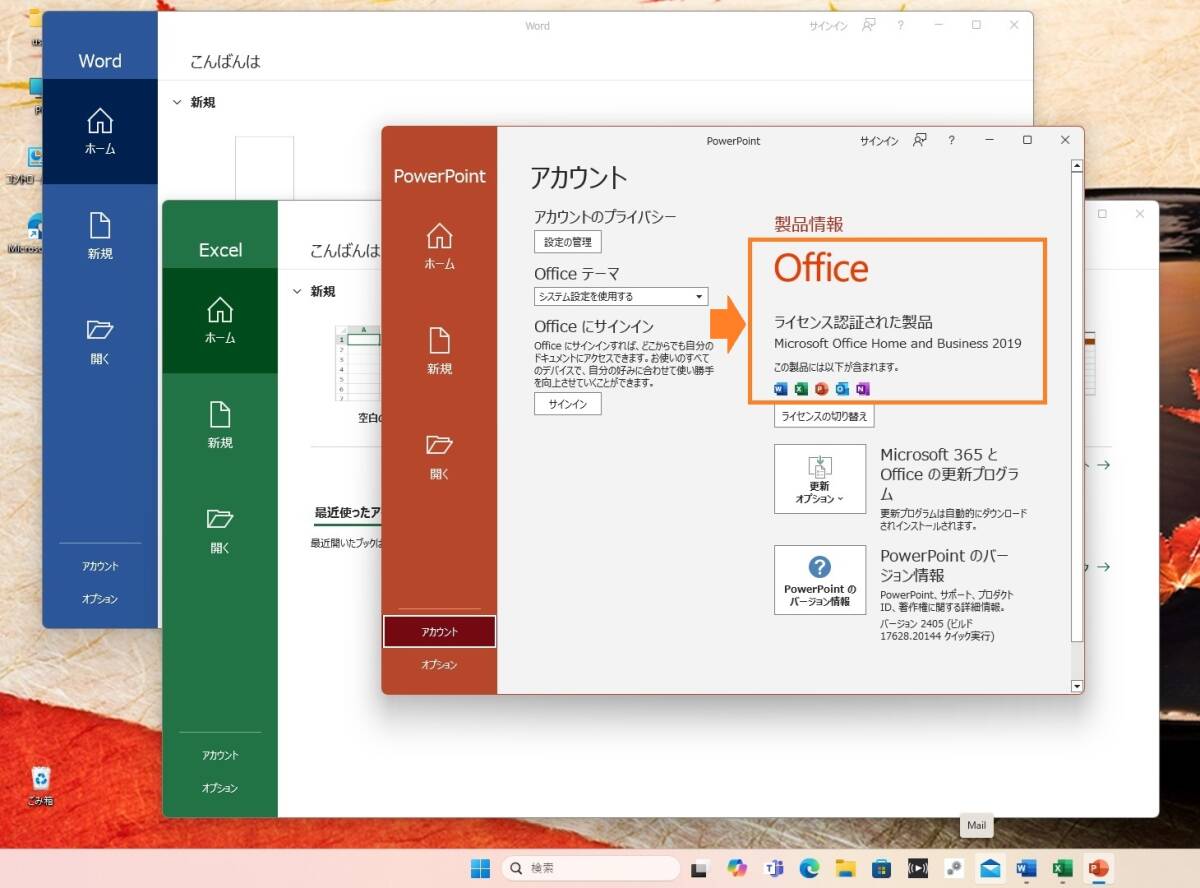The width and height of the screenshot is (1200, 888).
Task: Open PowerPoint Home in sidebar
Action: [439, 246]
